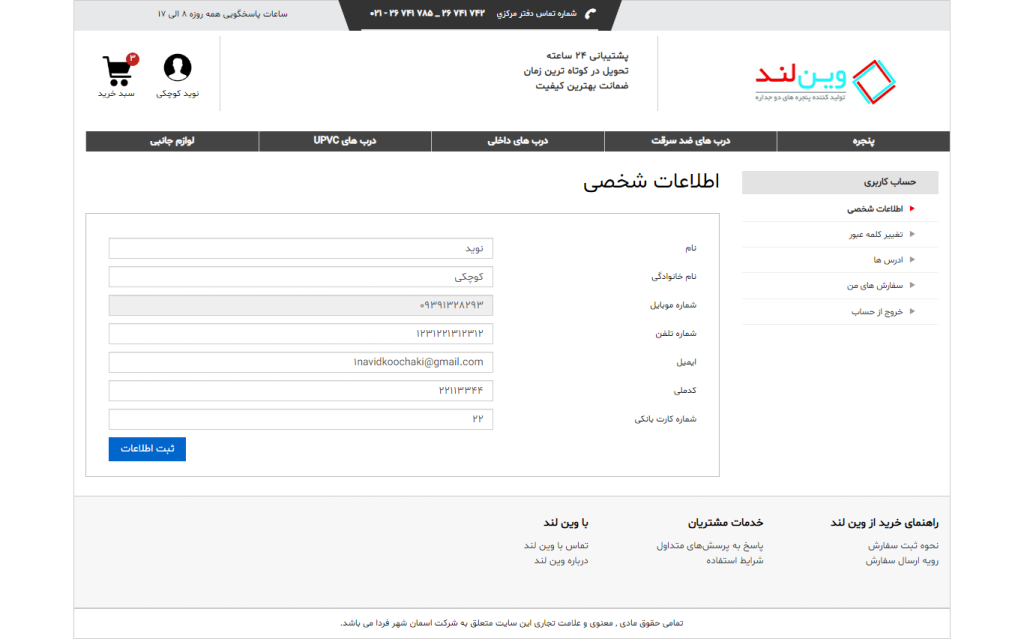The width and height of the screenshot is (1024, 639).
Task: View سفارش های من orders
Action: pos(875,286)
